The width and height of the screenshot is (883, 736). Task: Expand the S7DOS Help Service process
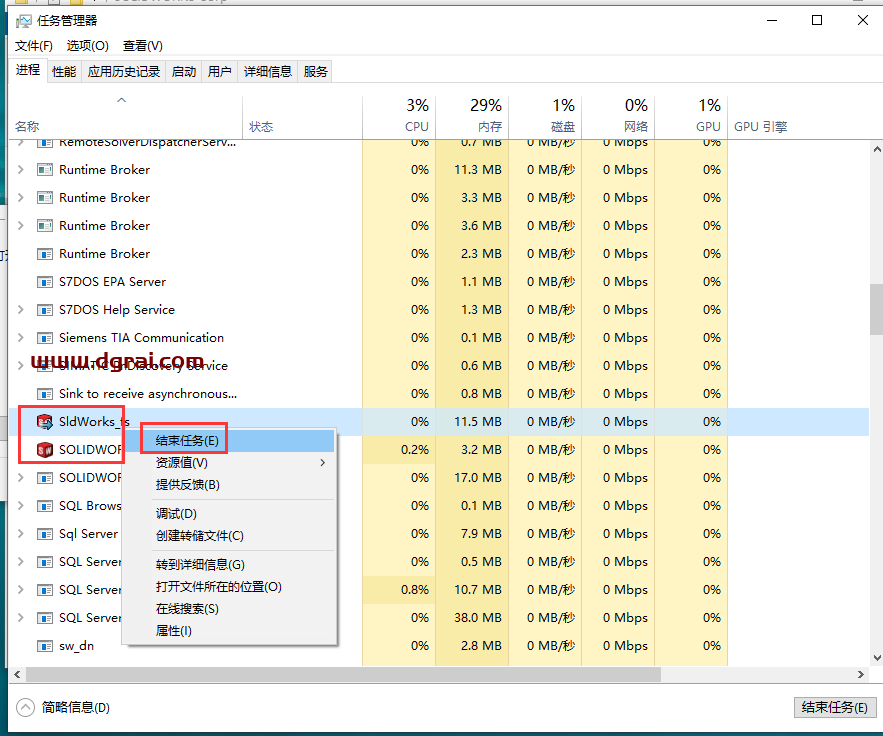click(x=21, y=310)
